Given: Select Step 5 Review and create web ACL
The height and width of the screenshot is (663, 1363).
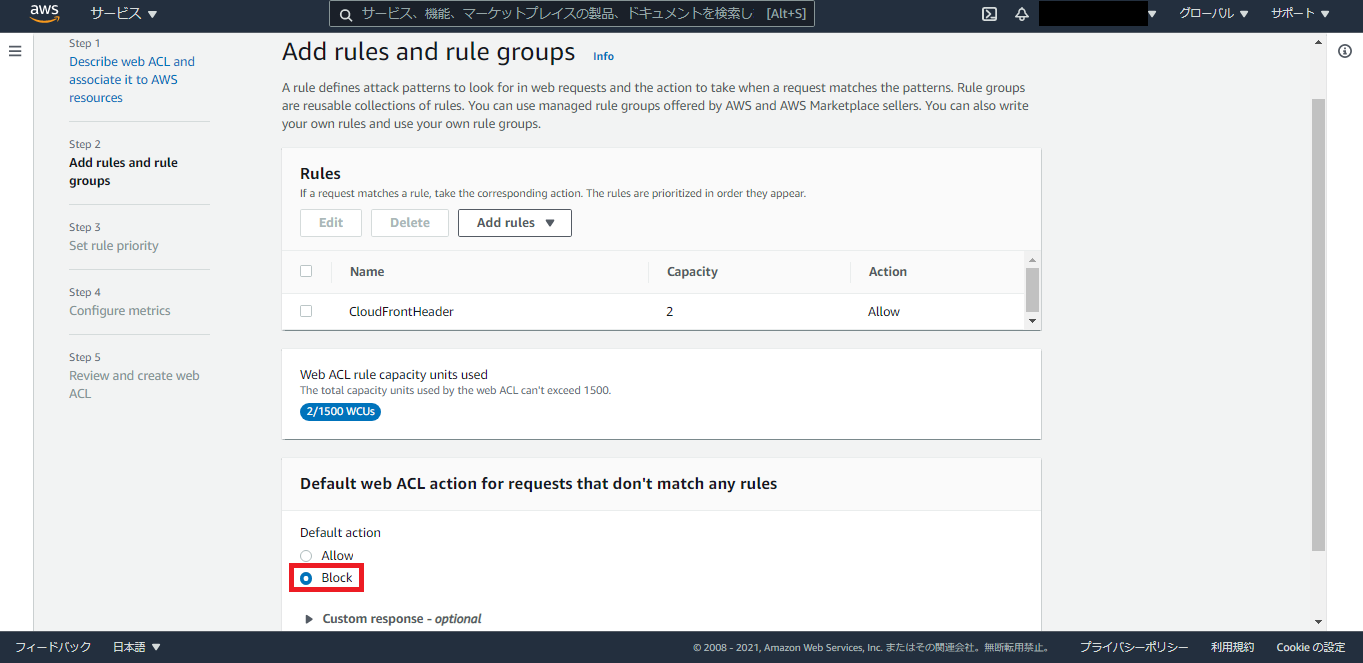Looking at the screenshot, I should click(x=134, y=385).
